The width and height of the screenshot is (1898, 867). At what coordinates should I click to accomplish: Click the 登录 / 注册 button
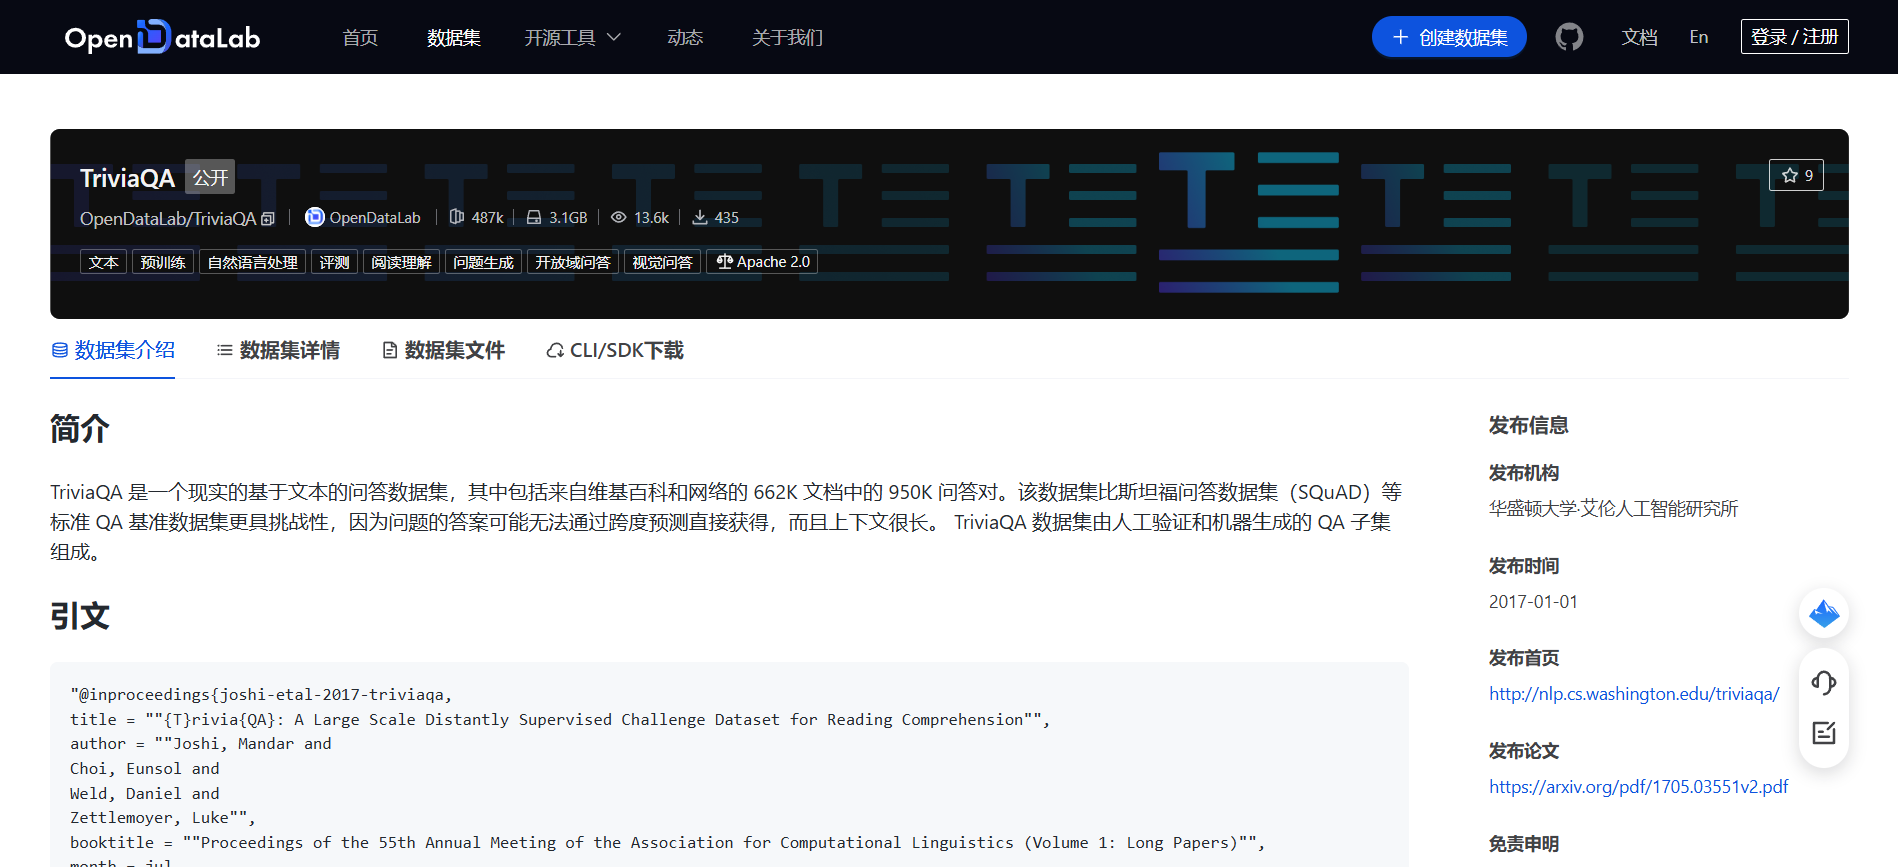[1794, 37]
